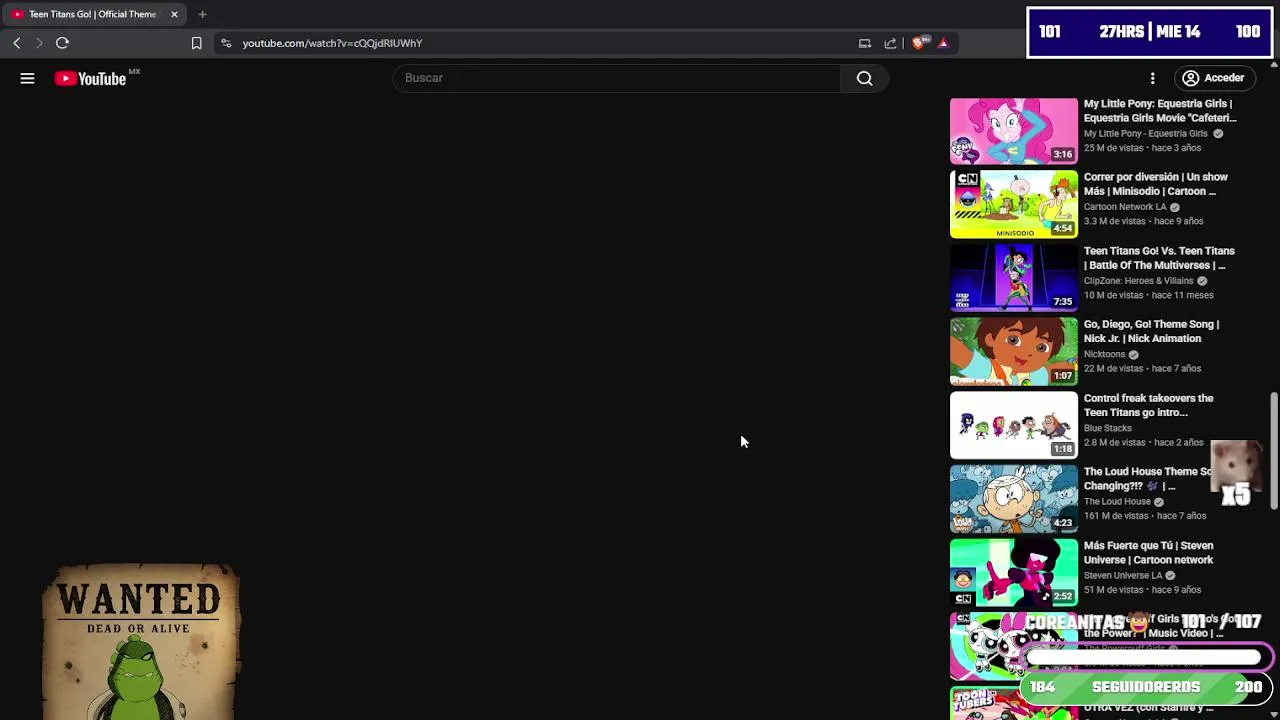This screenshot has height=720, width=1280.
Task: Open Teen Titans Go! Vs. Teen Titans thumbnail
Action: click(1014, 277)
